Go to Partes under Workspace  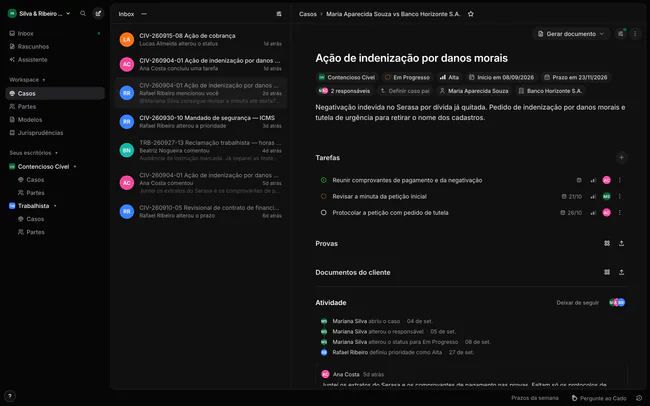tap(55, 107)
